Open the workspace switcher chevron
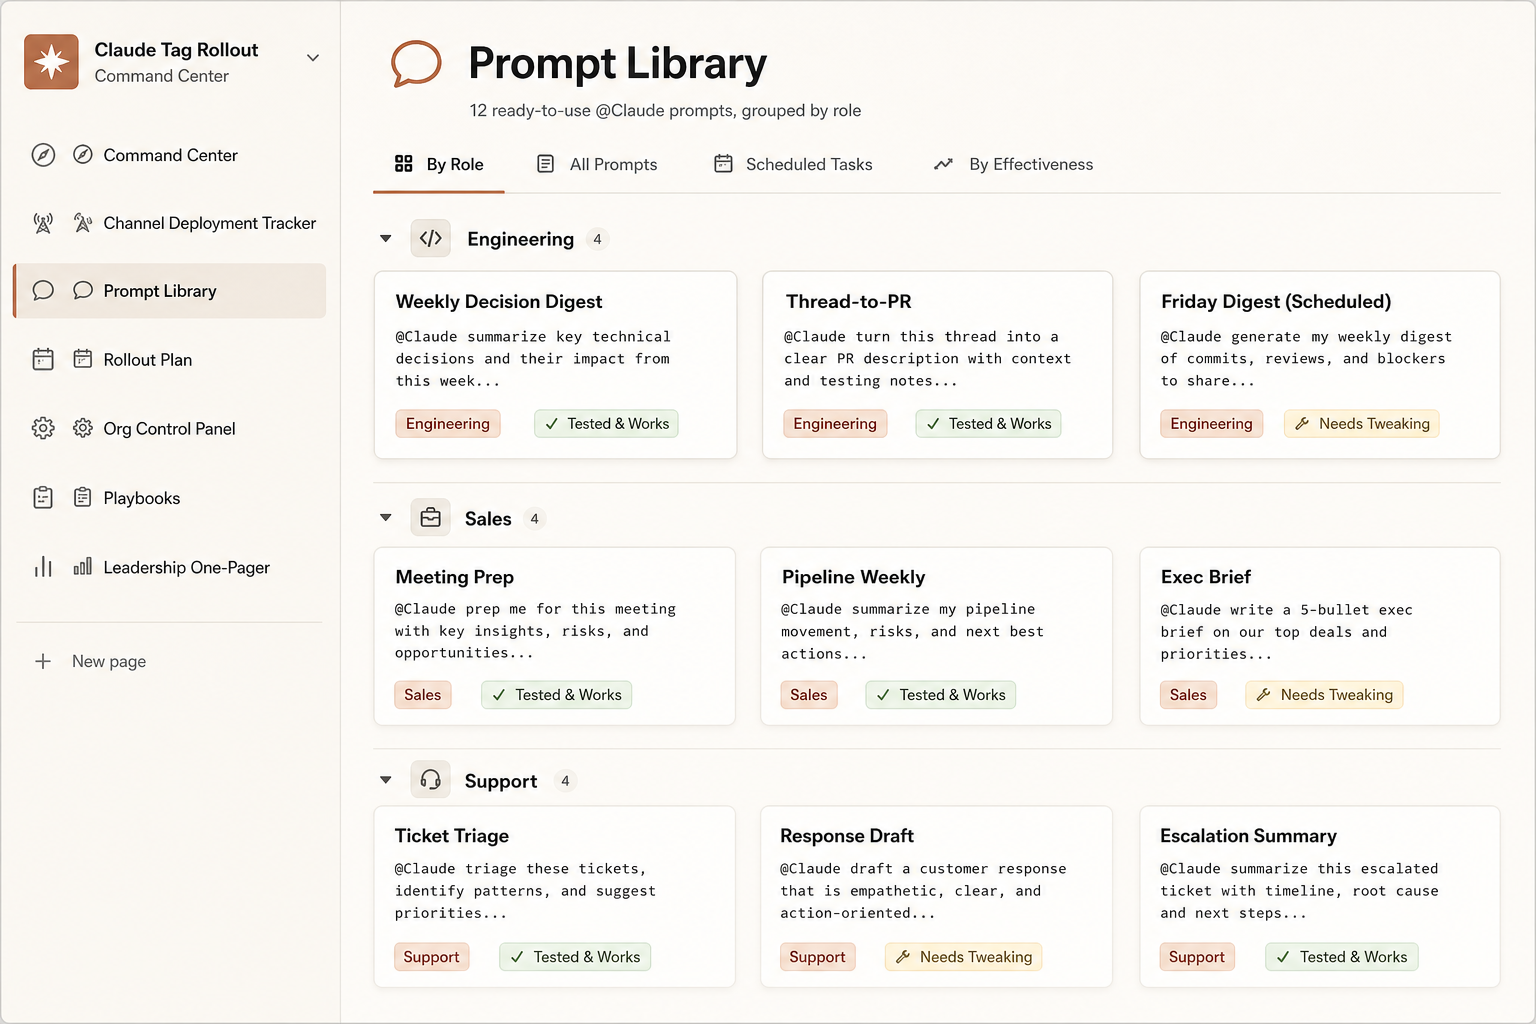This screenshot has height=1024, width=1536. tap(313, 58)
